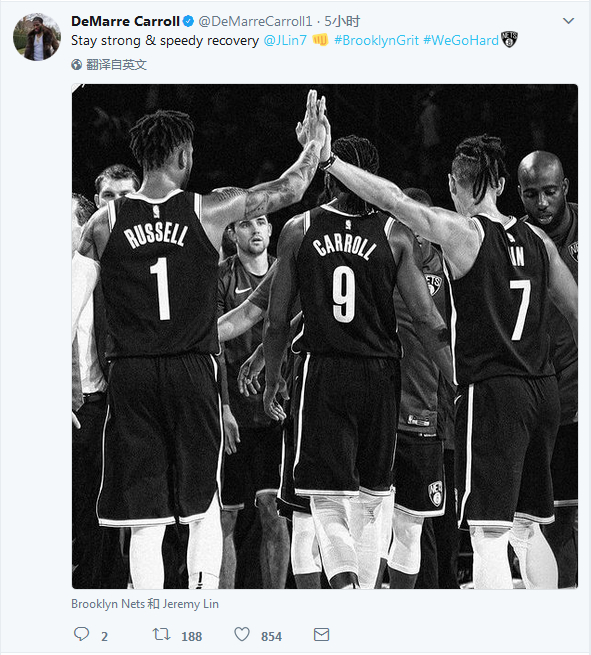Screen dimensions: 591x655
Task: Open the @JLin7 mention link
Action: pyautogui.click(x=285, y=41)
